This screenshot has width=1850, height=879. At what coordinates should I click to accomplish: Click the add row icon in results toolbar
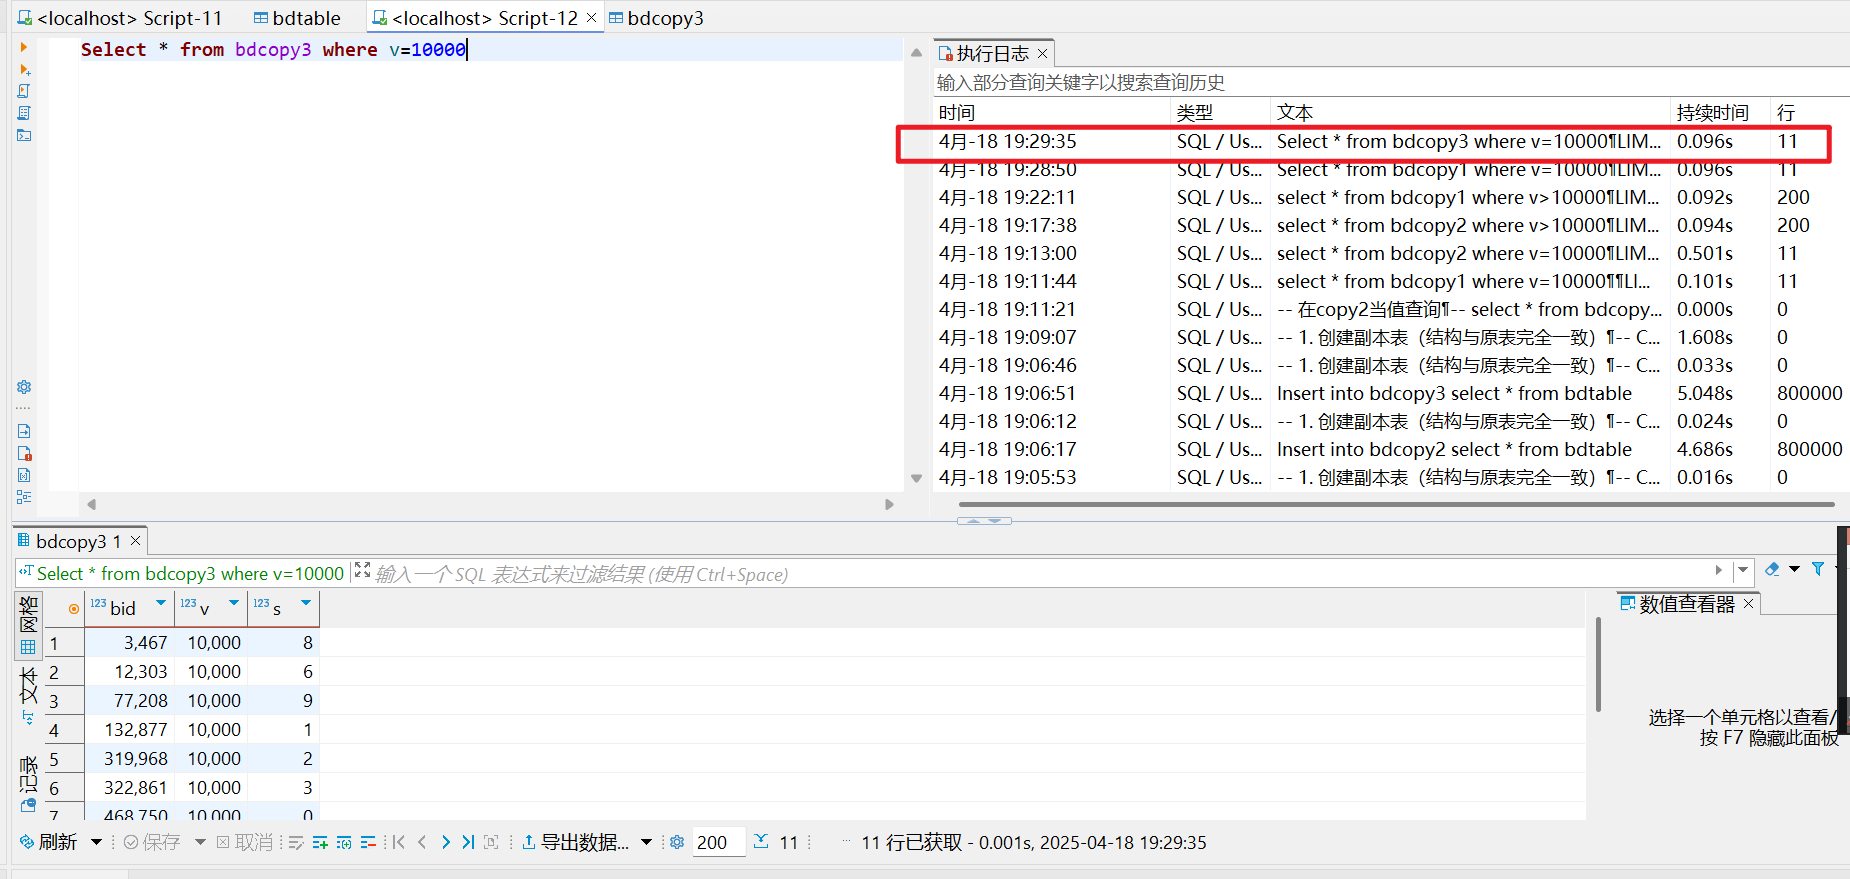point(320,843)
